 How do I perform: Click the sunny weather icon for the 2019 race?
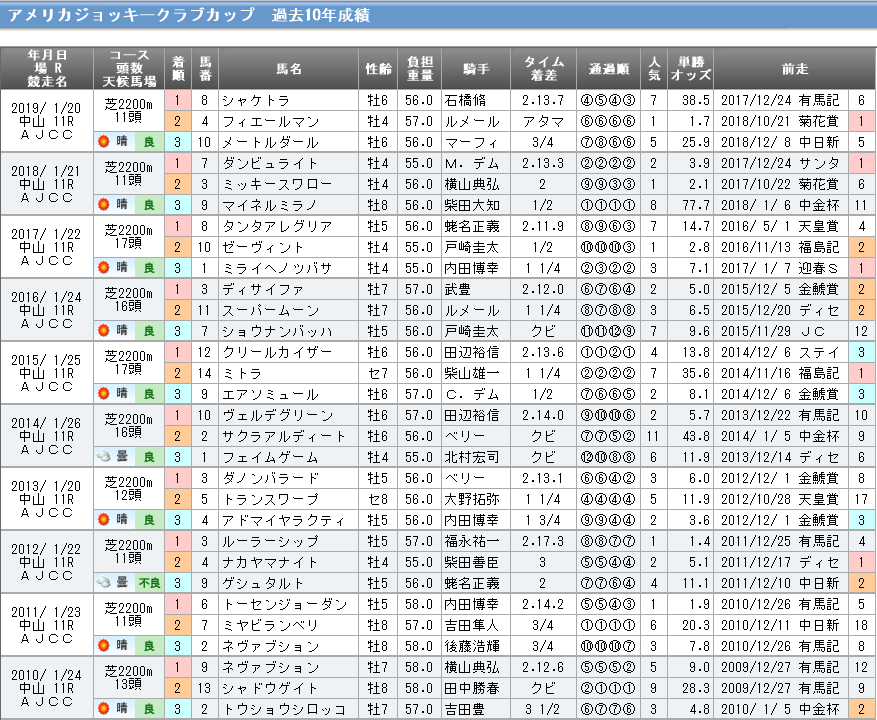click(x=103, y=142)
